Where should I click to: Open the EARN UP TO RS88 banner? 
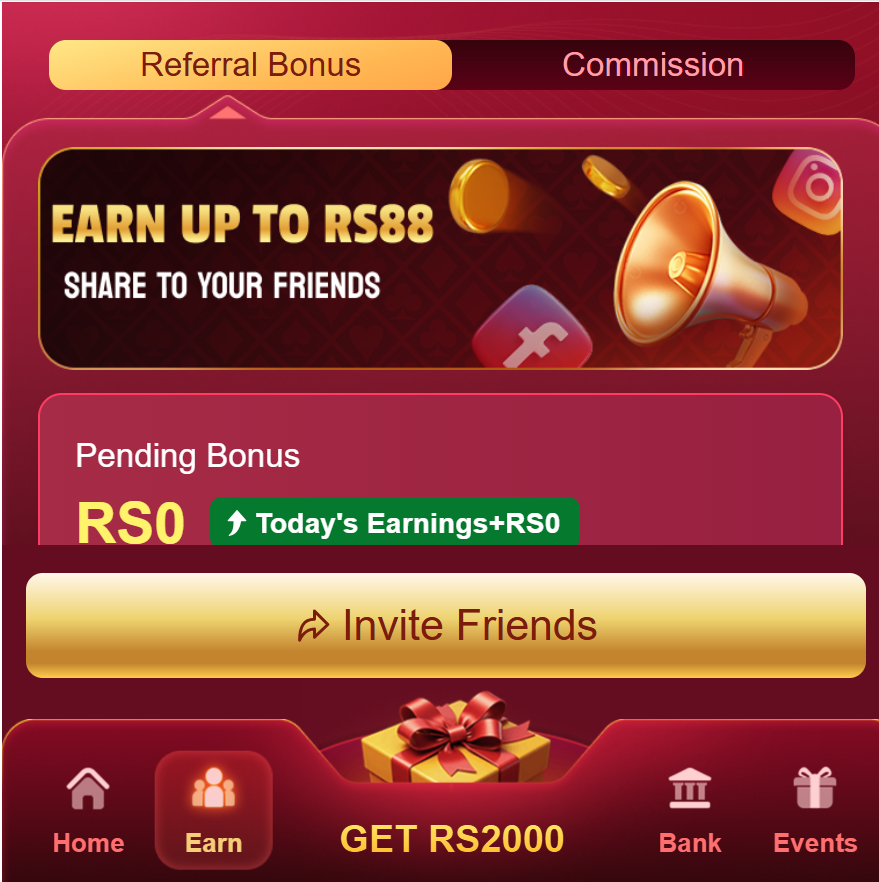440,258
